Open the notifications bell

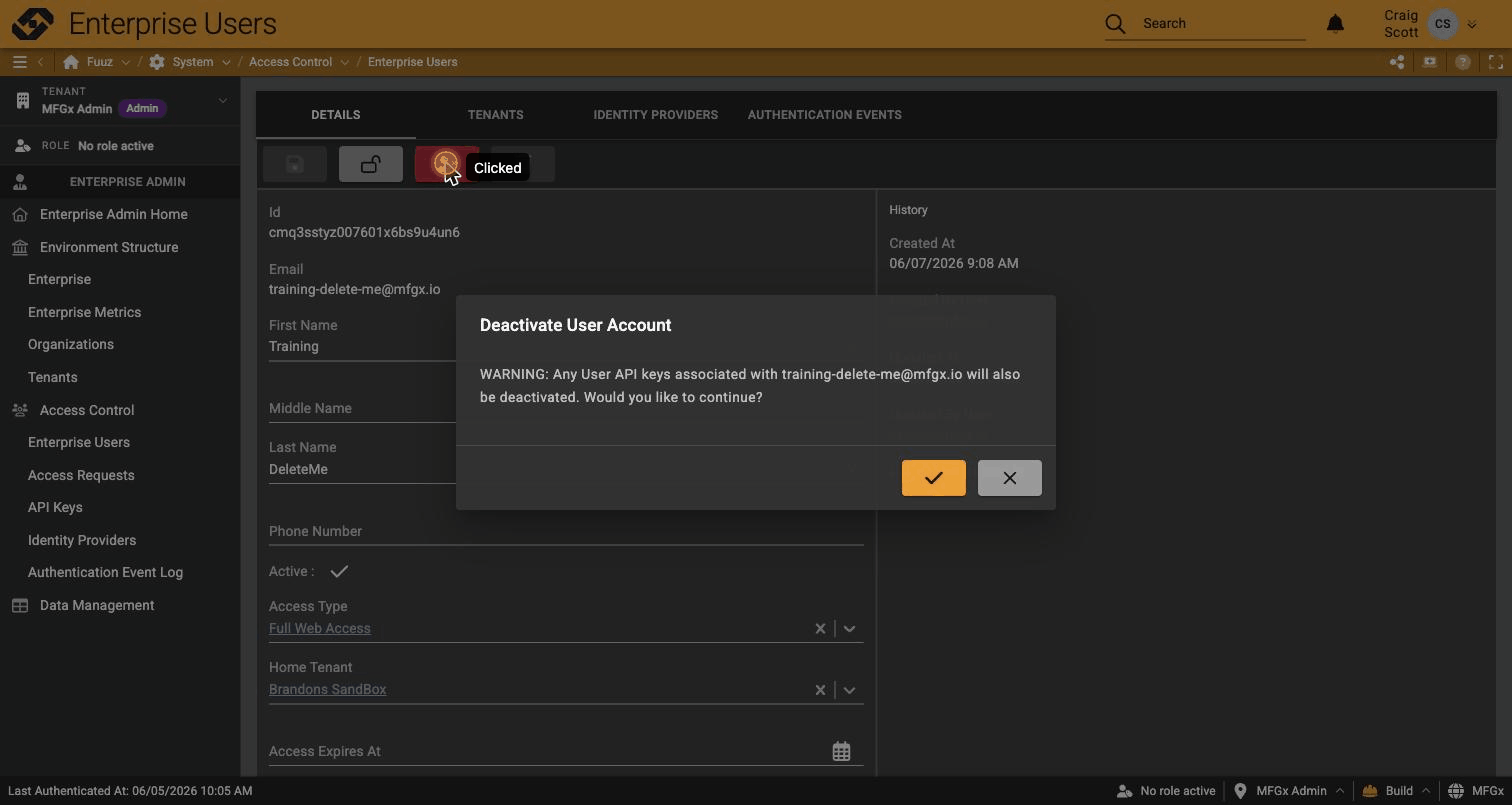pos(1335,23)
